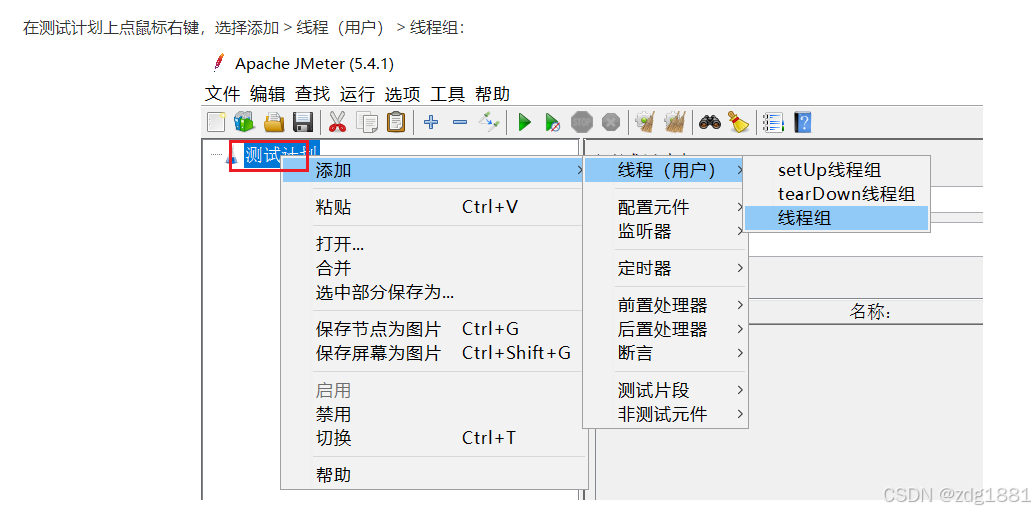Choose 添加 in the context menu

[x=434, y=171]
